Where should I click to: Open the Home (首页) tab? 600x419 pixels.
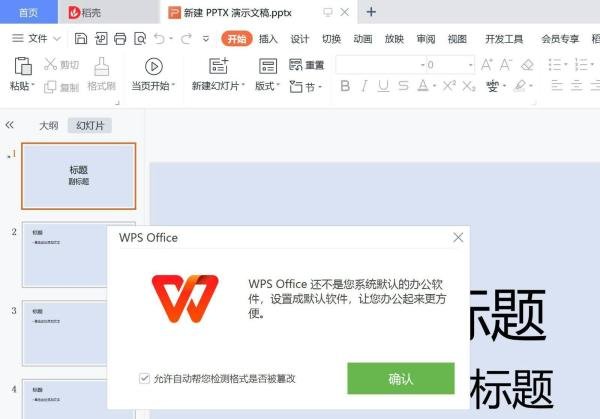click(x=28, y=12)
